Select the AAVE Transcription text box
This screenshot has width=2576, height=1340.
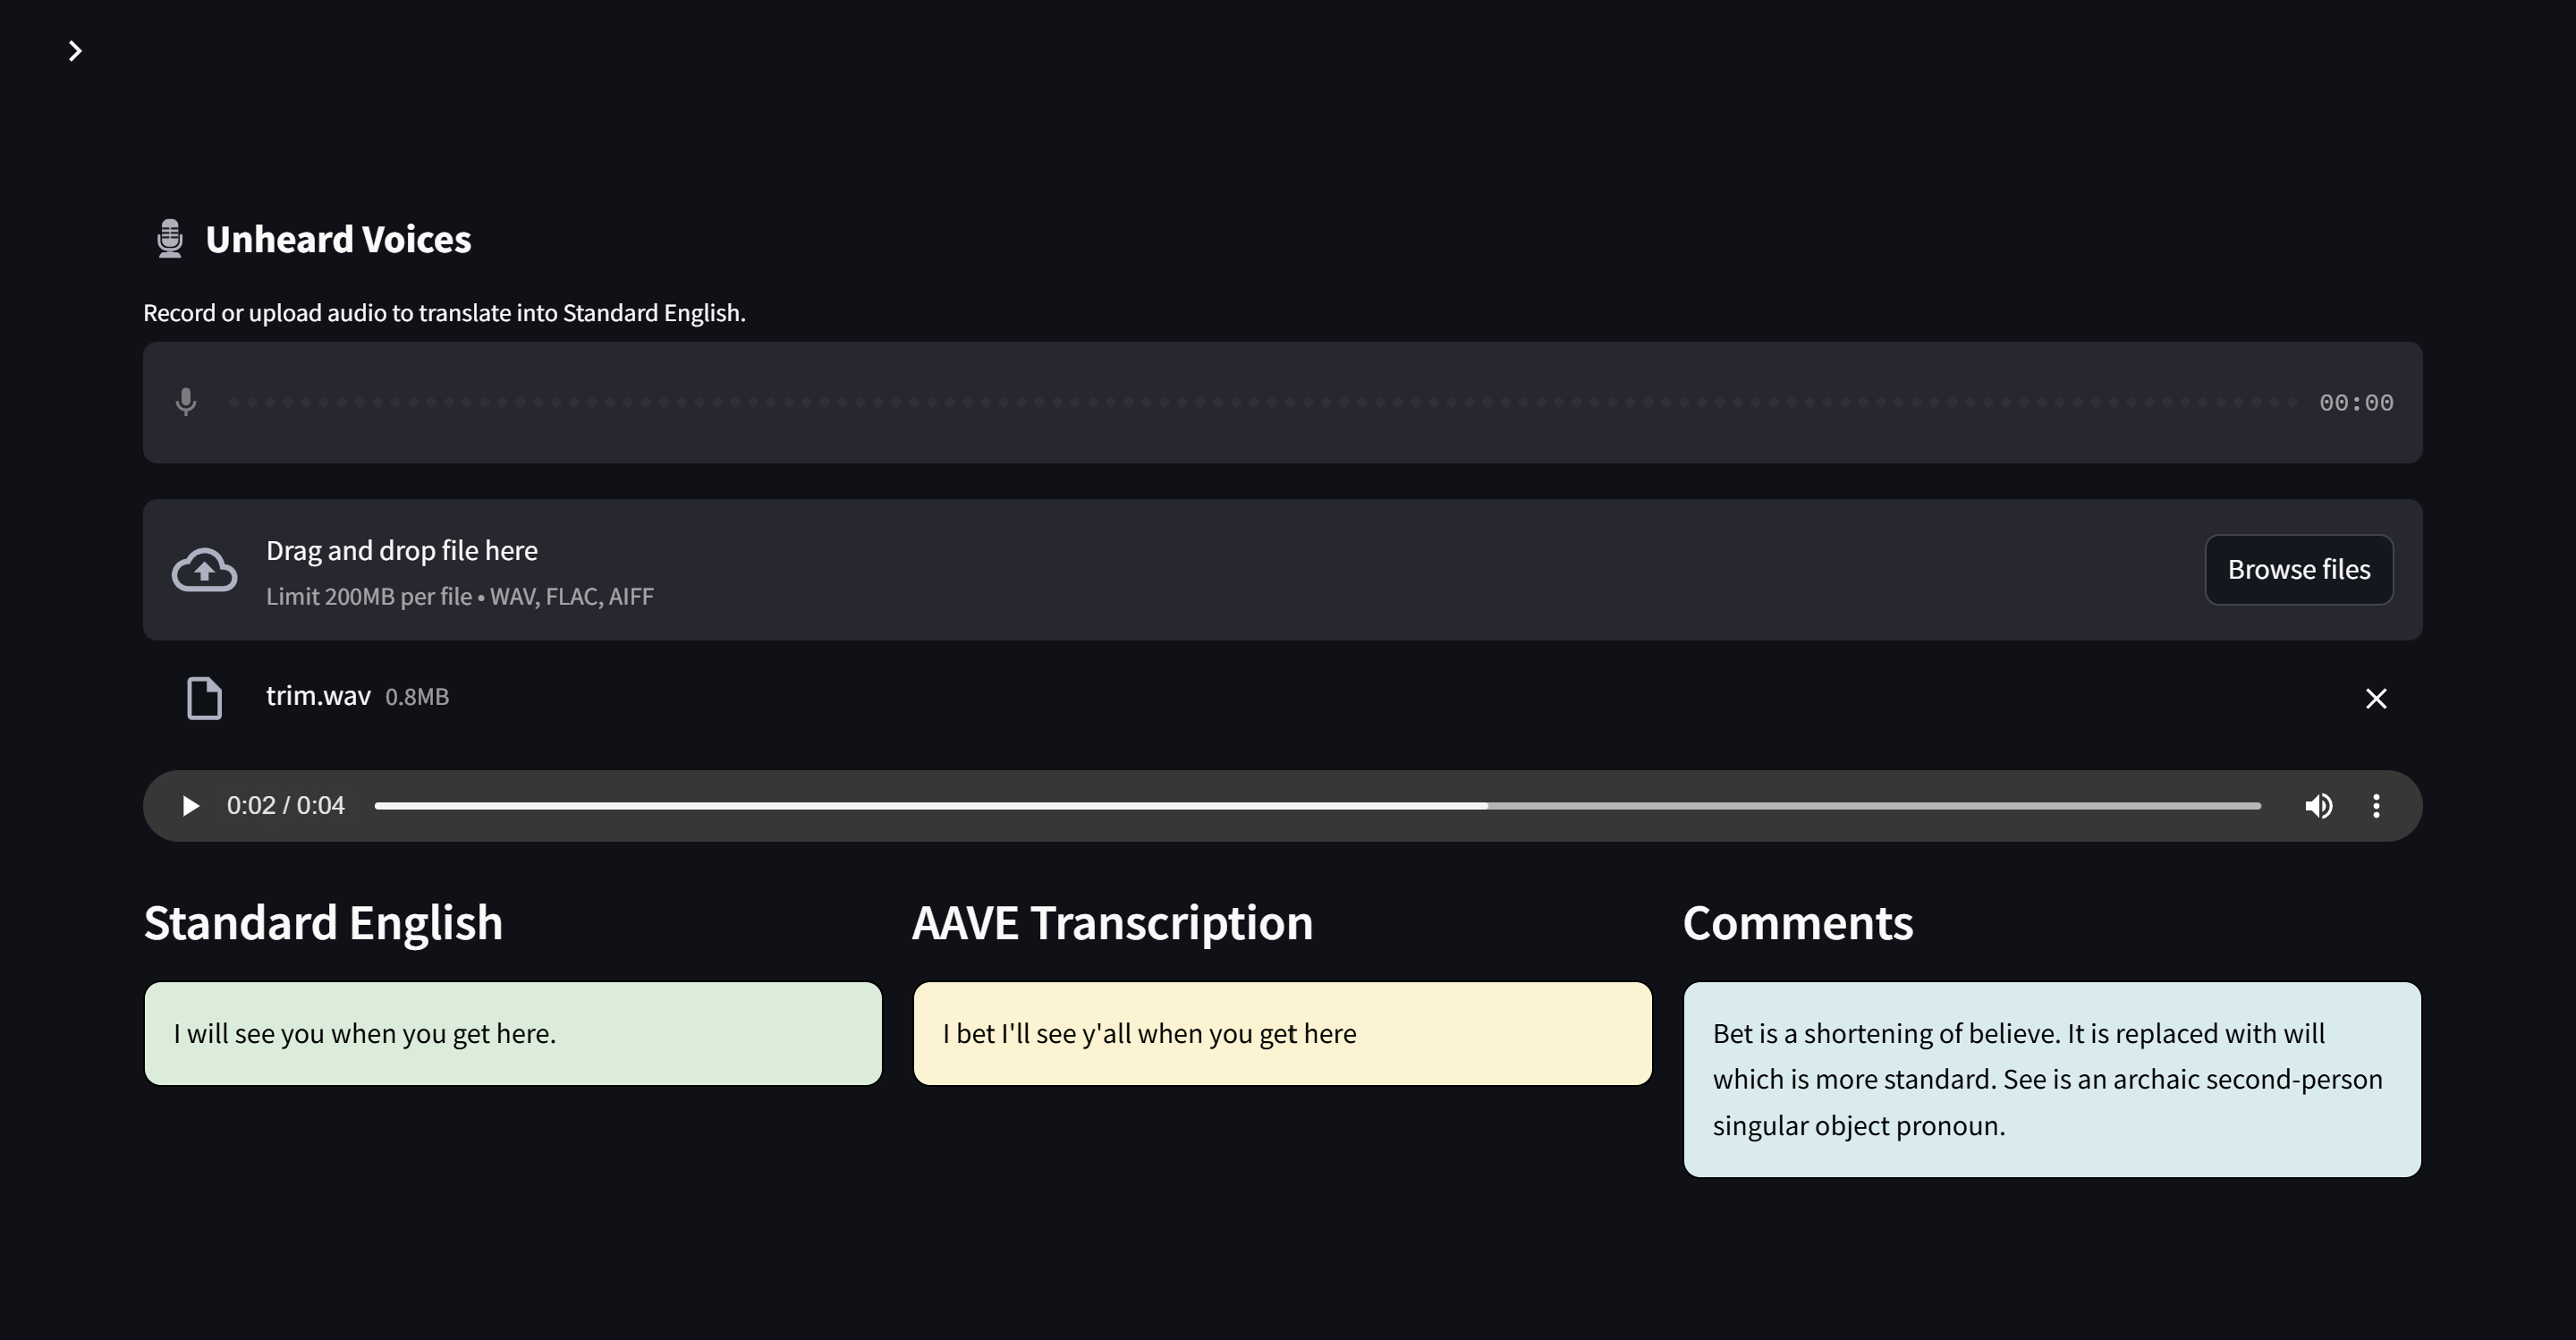click(1282, 1033)
